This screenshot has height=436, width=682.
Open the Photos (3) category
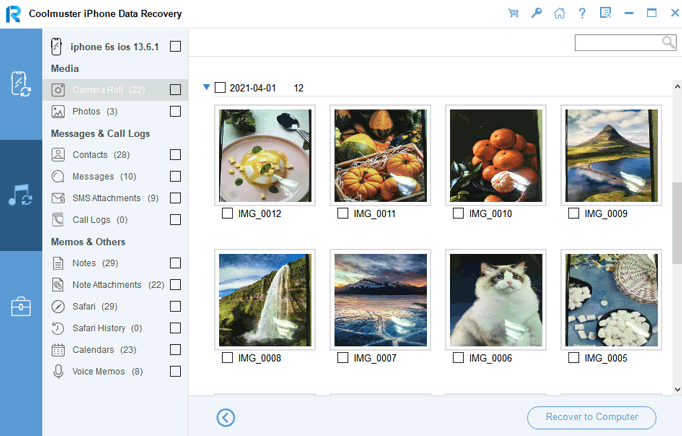tap(115, 111)
